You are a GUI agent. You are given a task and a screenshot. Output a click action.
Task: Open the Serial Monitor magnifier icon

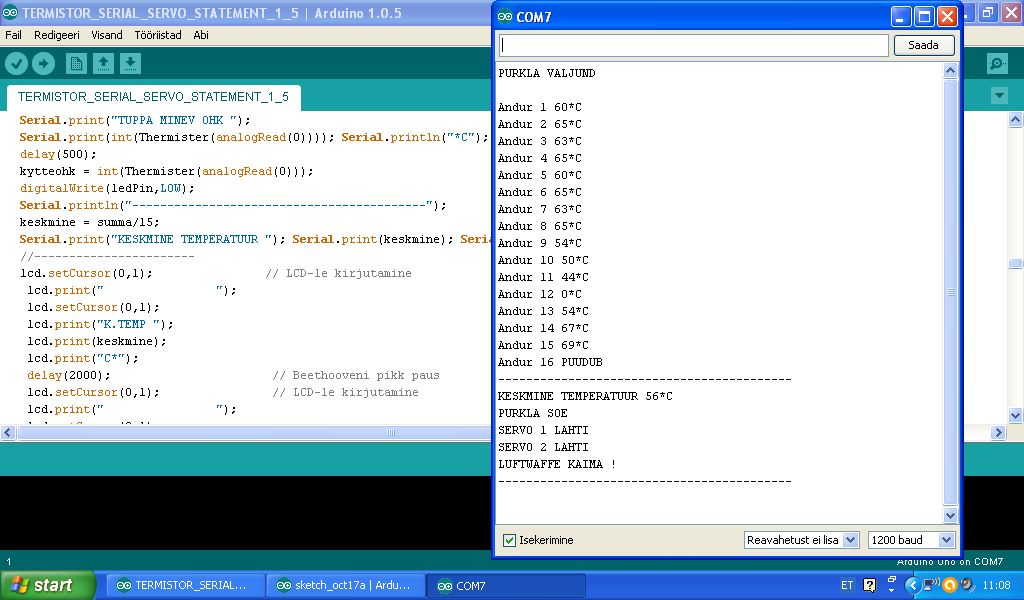tap(996, 64)
